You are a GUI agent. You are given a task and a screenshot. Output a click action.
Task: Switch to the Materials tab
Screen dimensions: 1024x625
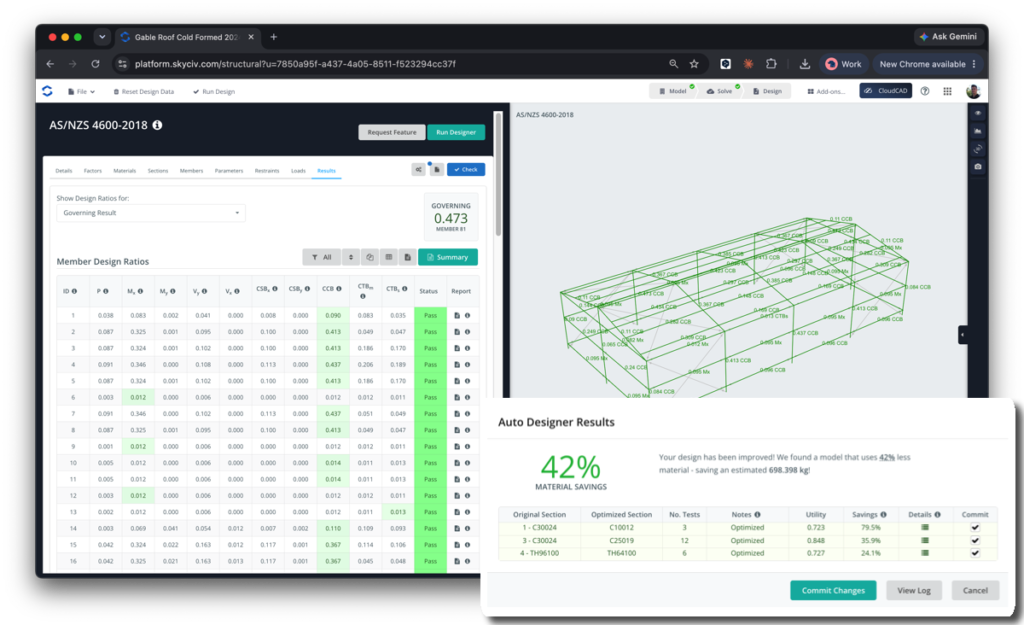125,170
